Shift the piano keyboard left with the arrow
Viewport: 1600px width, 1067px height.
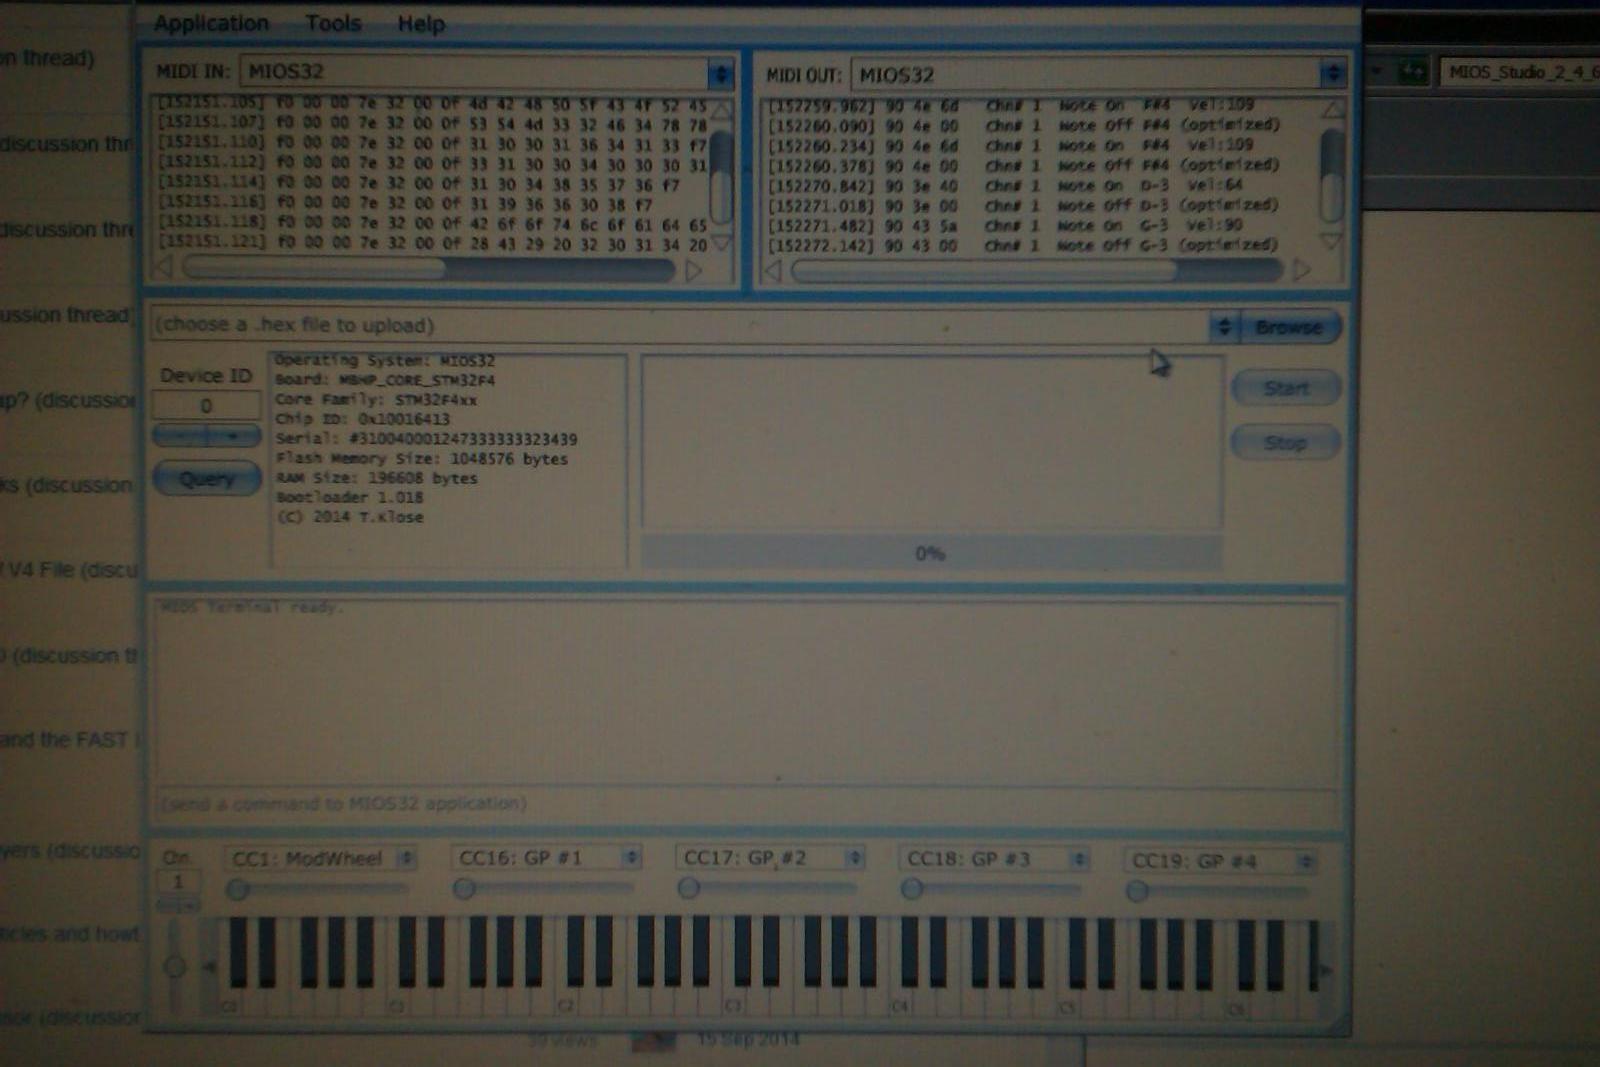(209, 967)
